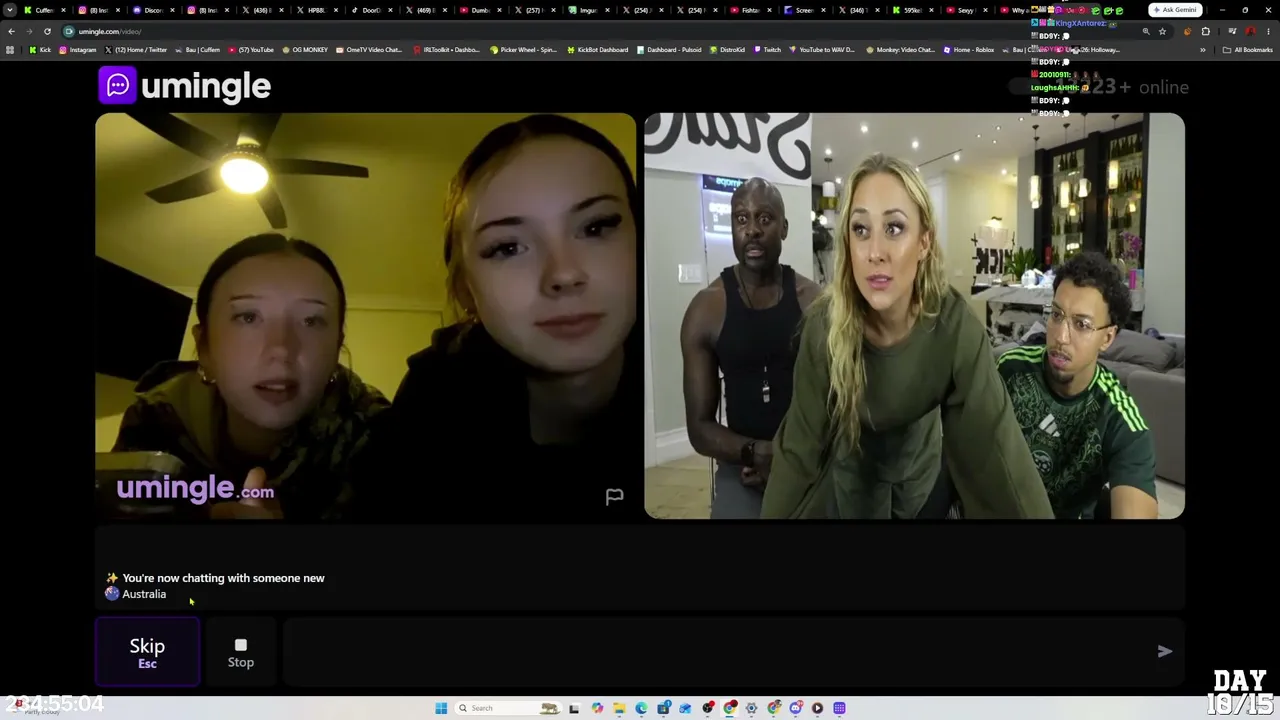Open the zoom magnifier in address bar
This screenshot has height=720, width=1280.
coord(1146,31)
